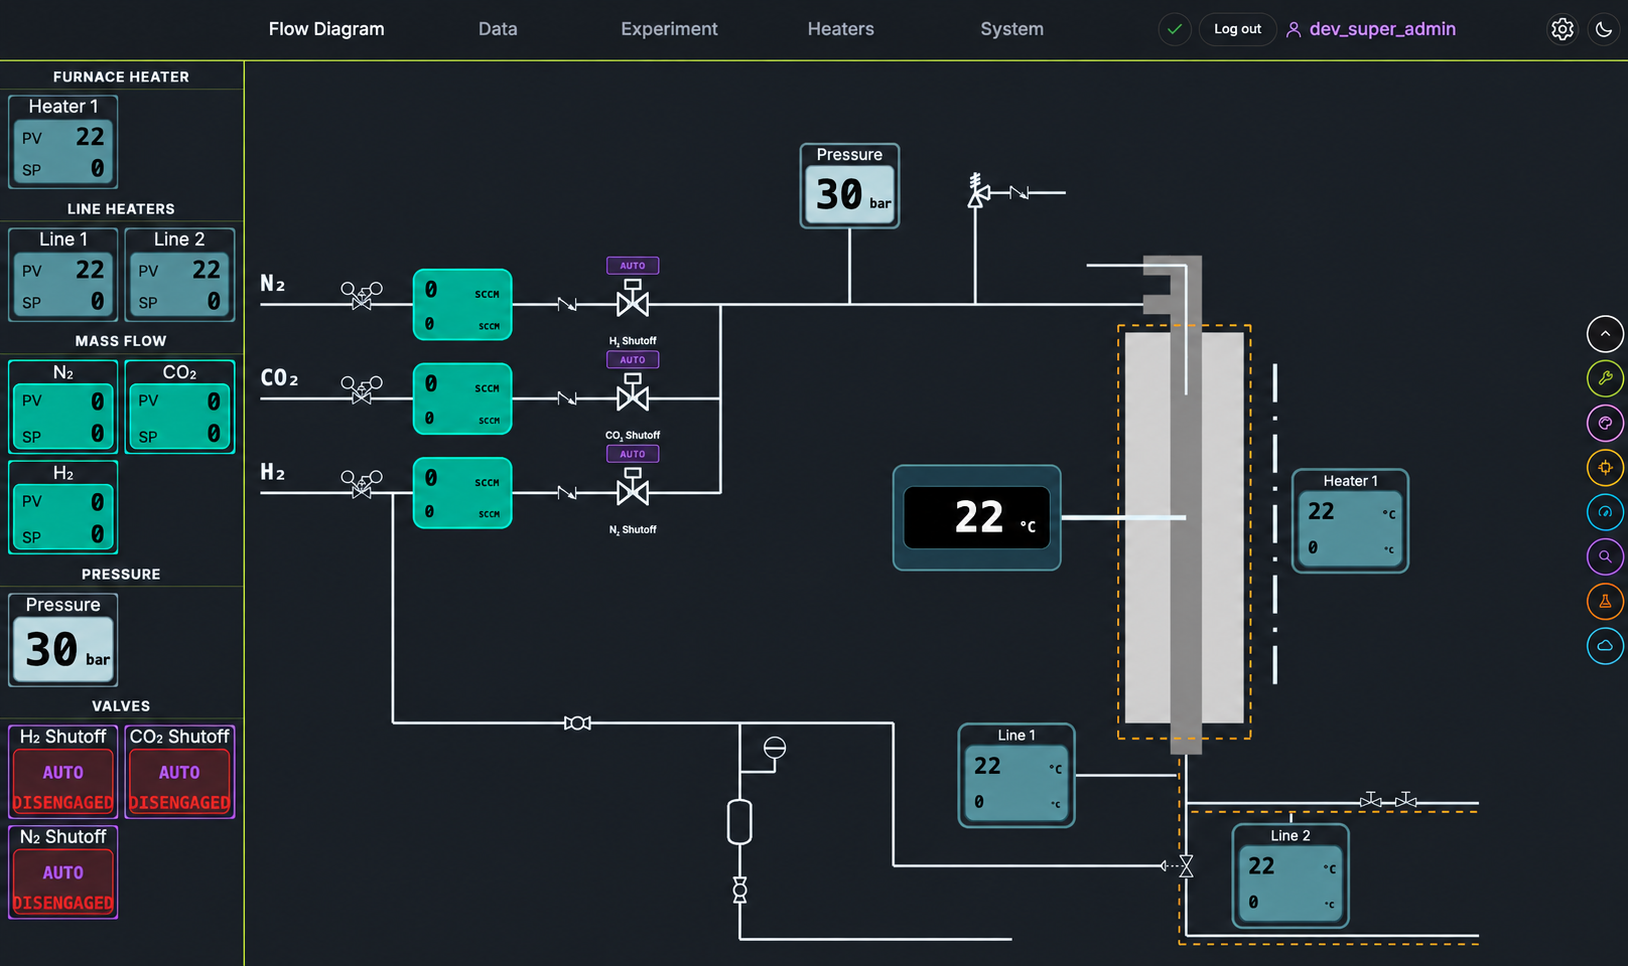Click the purple magnifier search icon

tap(1605, 556)
